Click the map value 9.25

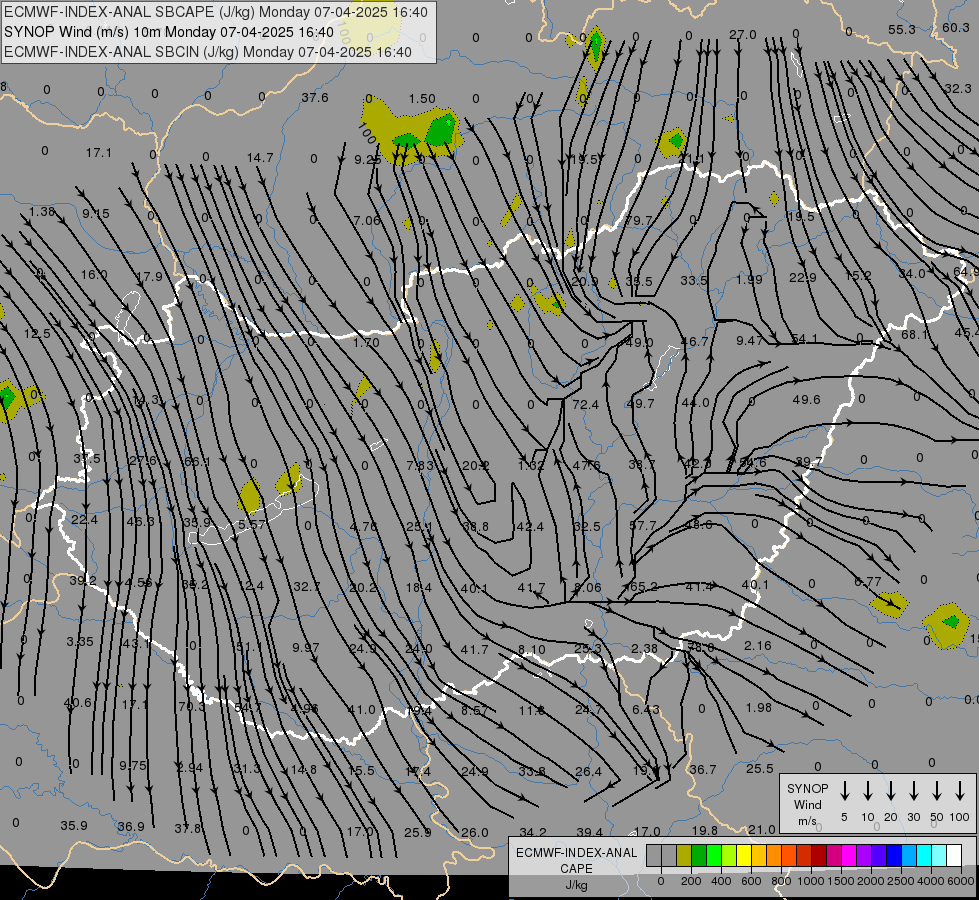click(x=367, y=160)
